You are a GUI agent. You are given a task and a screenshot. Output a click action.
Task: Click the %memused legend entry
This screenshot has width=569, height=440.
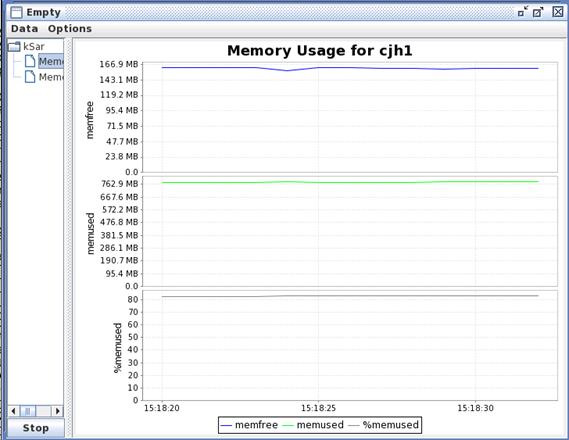coord(384,425)
